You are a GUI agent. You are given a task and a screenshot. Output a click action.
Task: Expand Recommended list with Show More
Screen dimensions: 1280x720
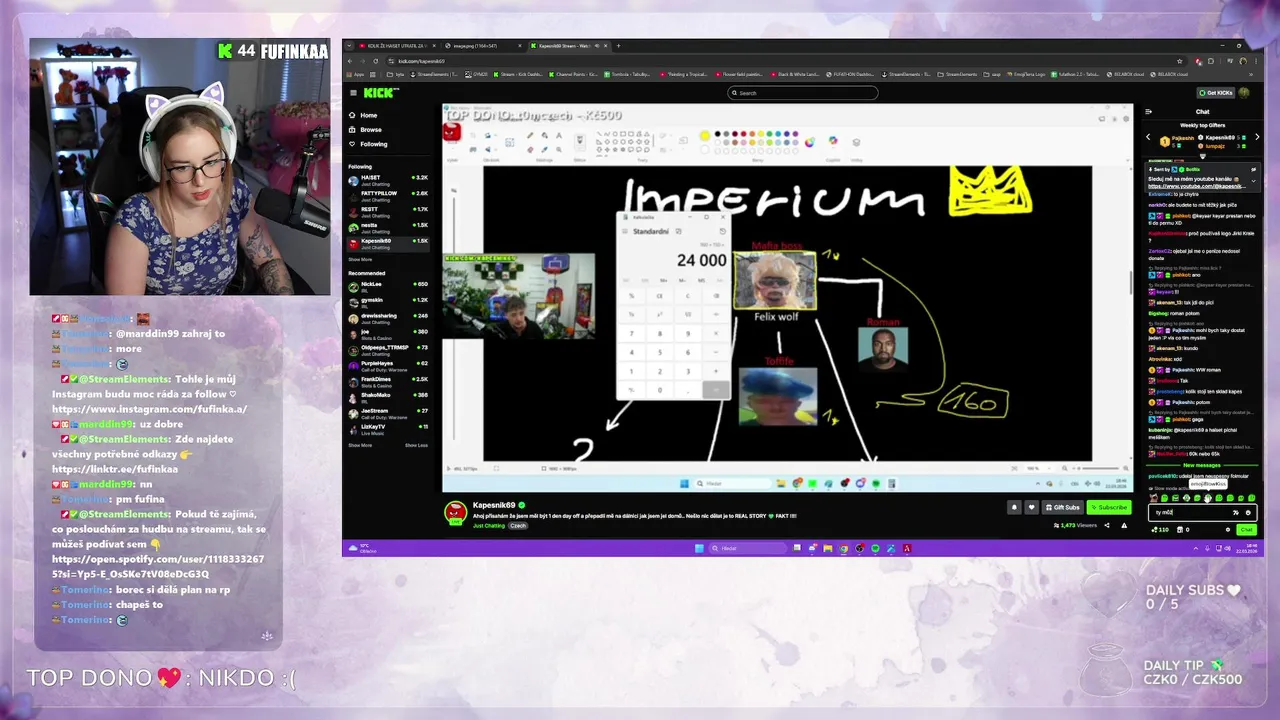click(360, 445)
